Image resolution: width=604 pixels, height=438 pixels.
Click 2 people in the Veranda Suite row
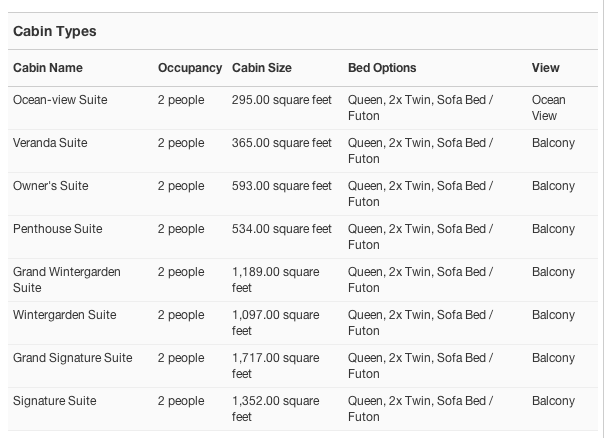coord(181,143)
